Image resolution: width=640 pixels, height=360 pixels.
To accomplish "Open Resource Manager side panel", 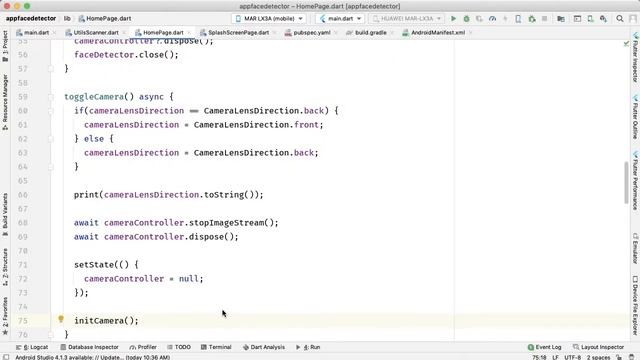I will (x=5, y=102).
